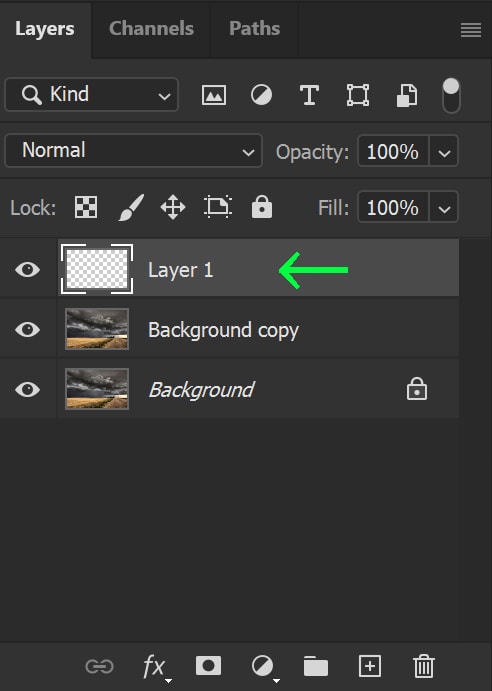492x691 pixels.
Task: Filter for type layers icon
Action: [309, 95]
